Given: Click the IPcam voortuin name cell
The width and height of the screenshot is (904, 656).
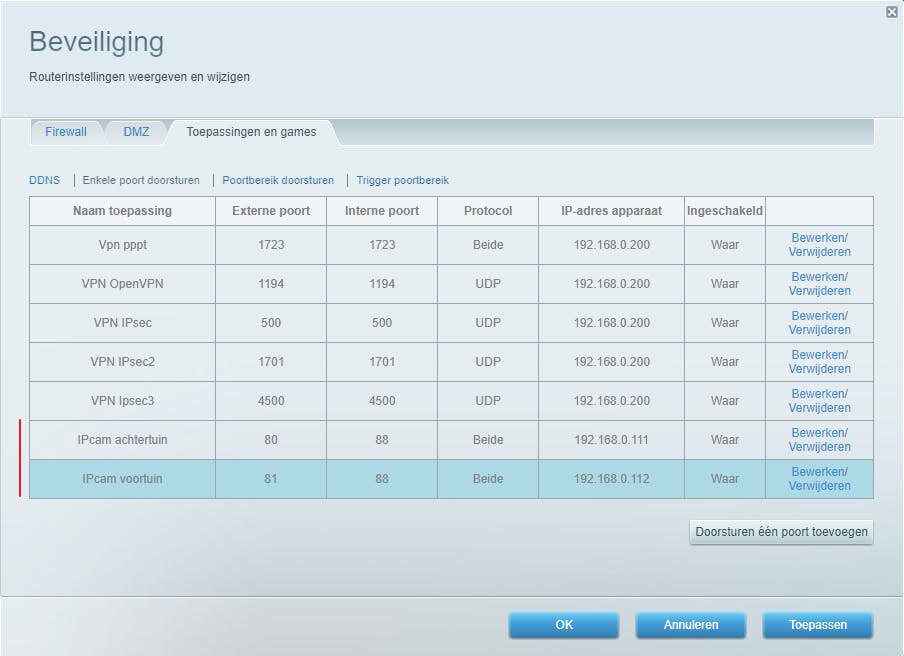Looking at the screenshot, I should click(x=122, y=479).
